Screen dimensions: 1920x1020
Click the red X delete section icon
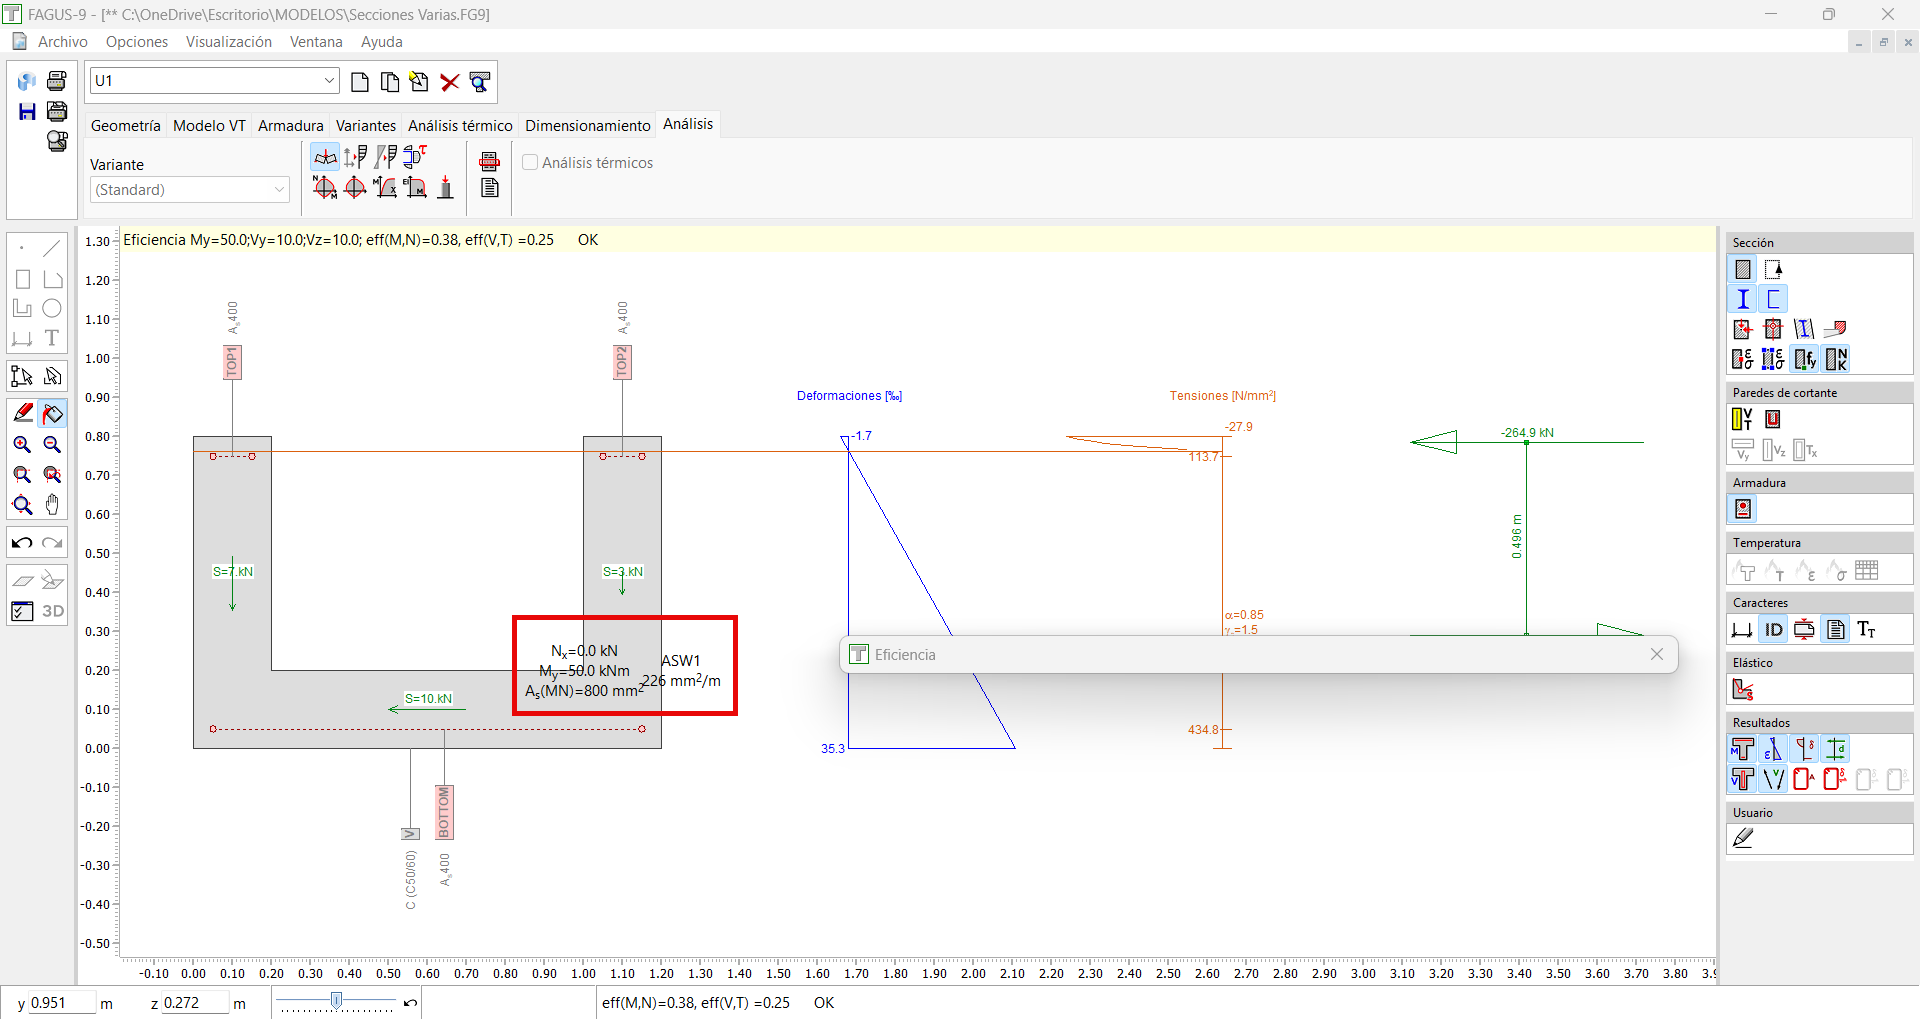pos(450,82)
